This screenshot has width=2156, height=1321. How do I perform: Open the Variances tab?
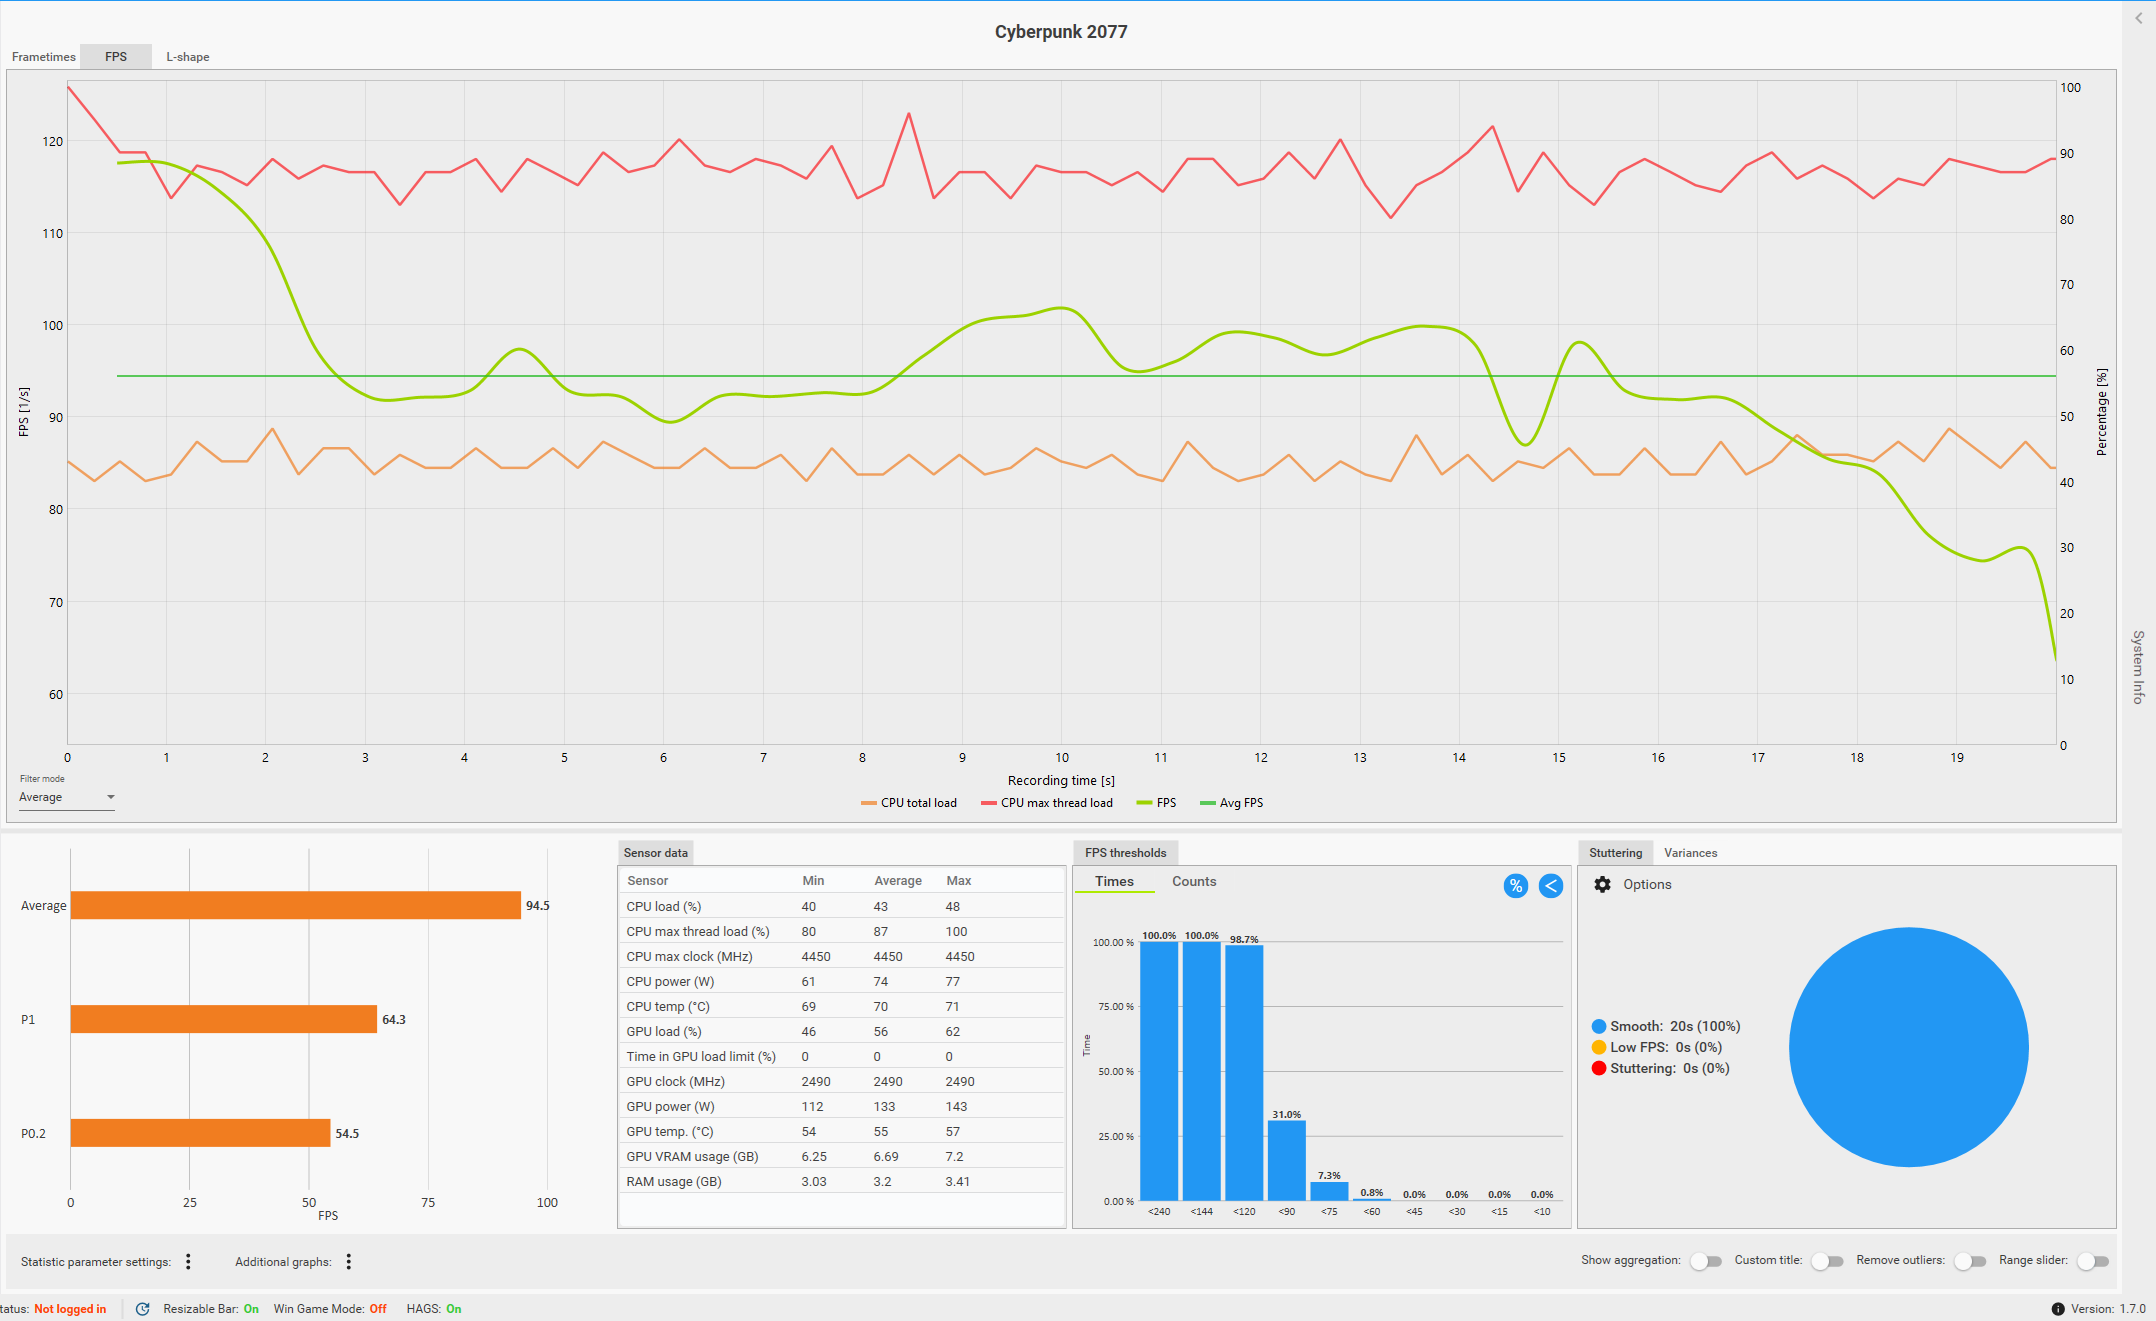tap(1690, 853)
